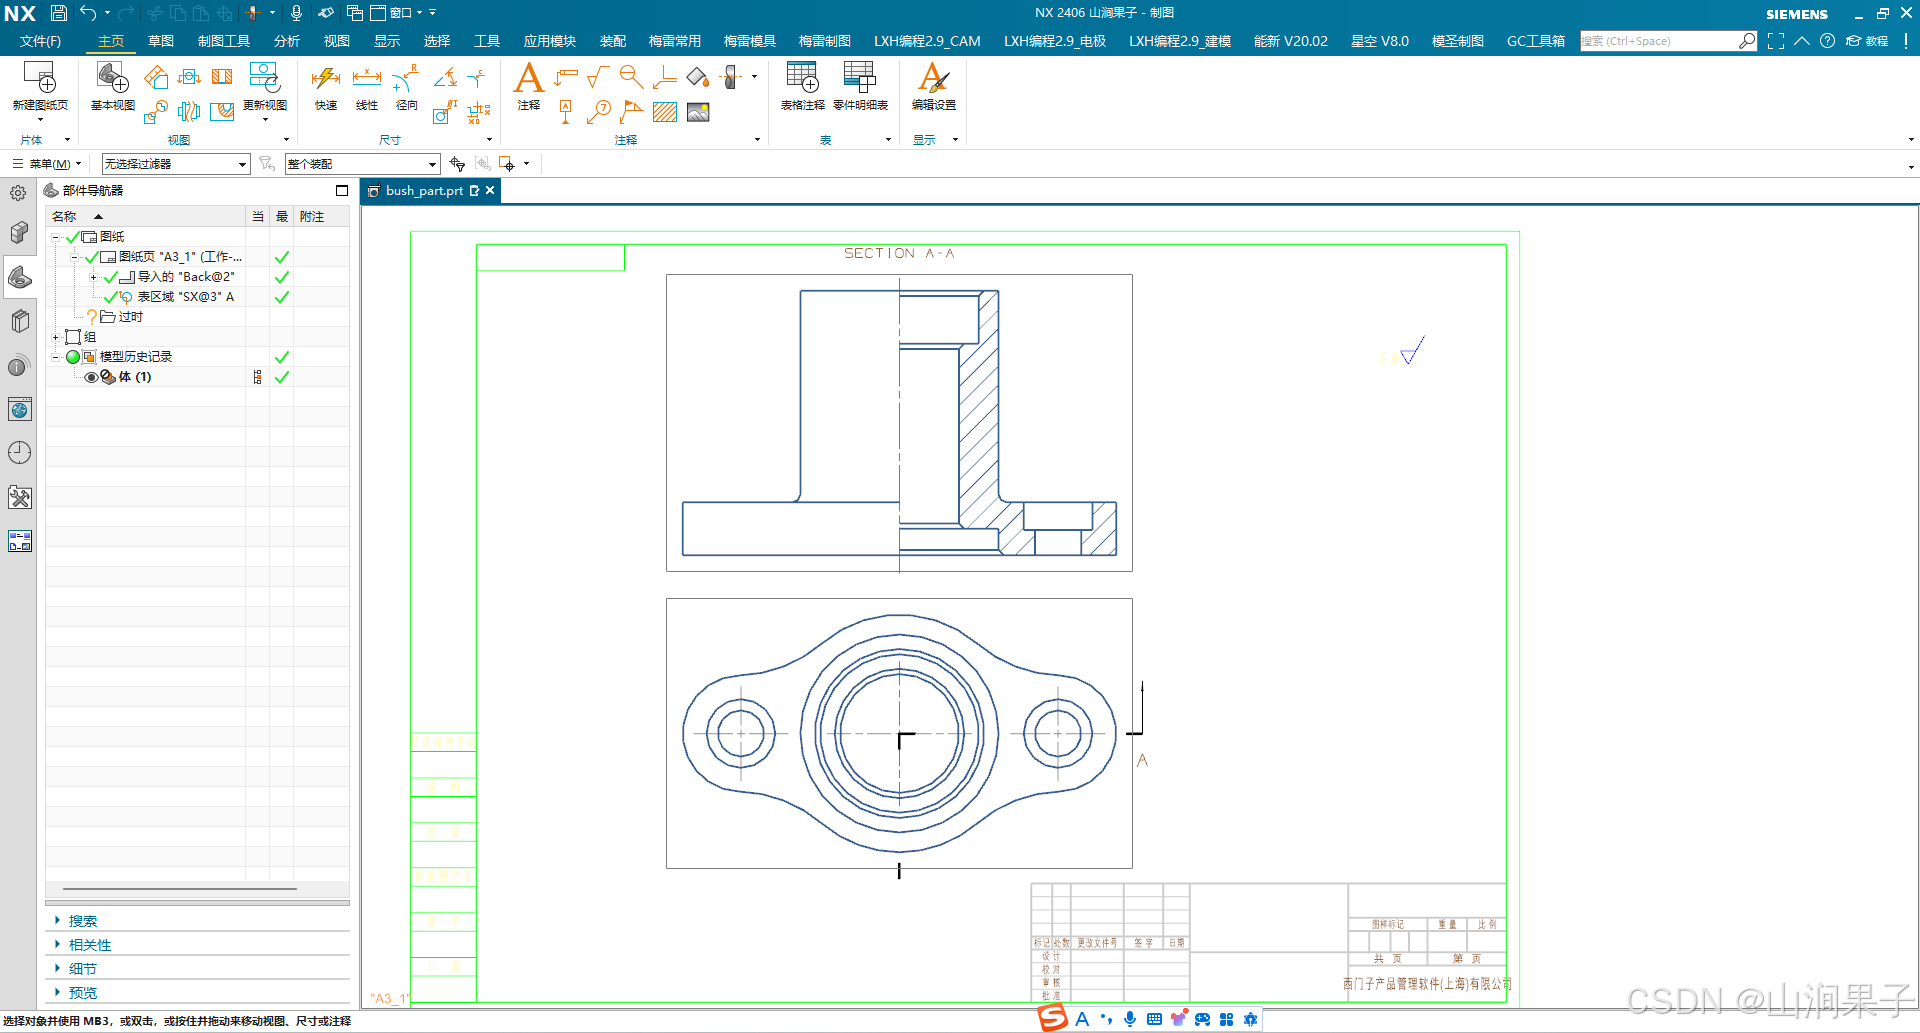Expand the 相关性 section
Image resolution: width=1920 pixels, height=1033 pixels.
point(90,945)
